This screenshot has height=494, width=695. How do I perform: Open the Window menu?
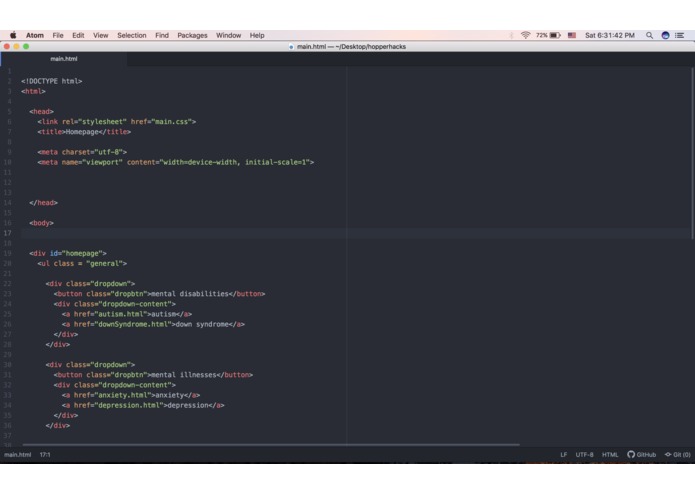coord(228,35)
